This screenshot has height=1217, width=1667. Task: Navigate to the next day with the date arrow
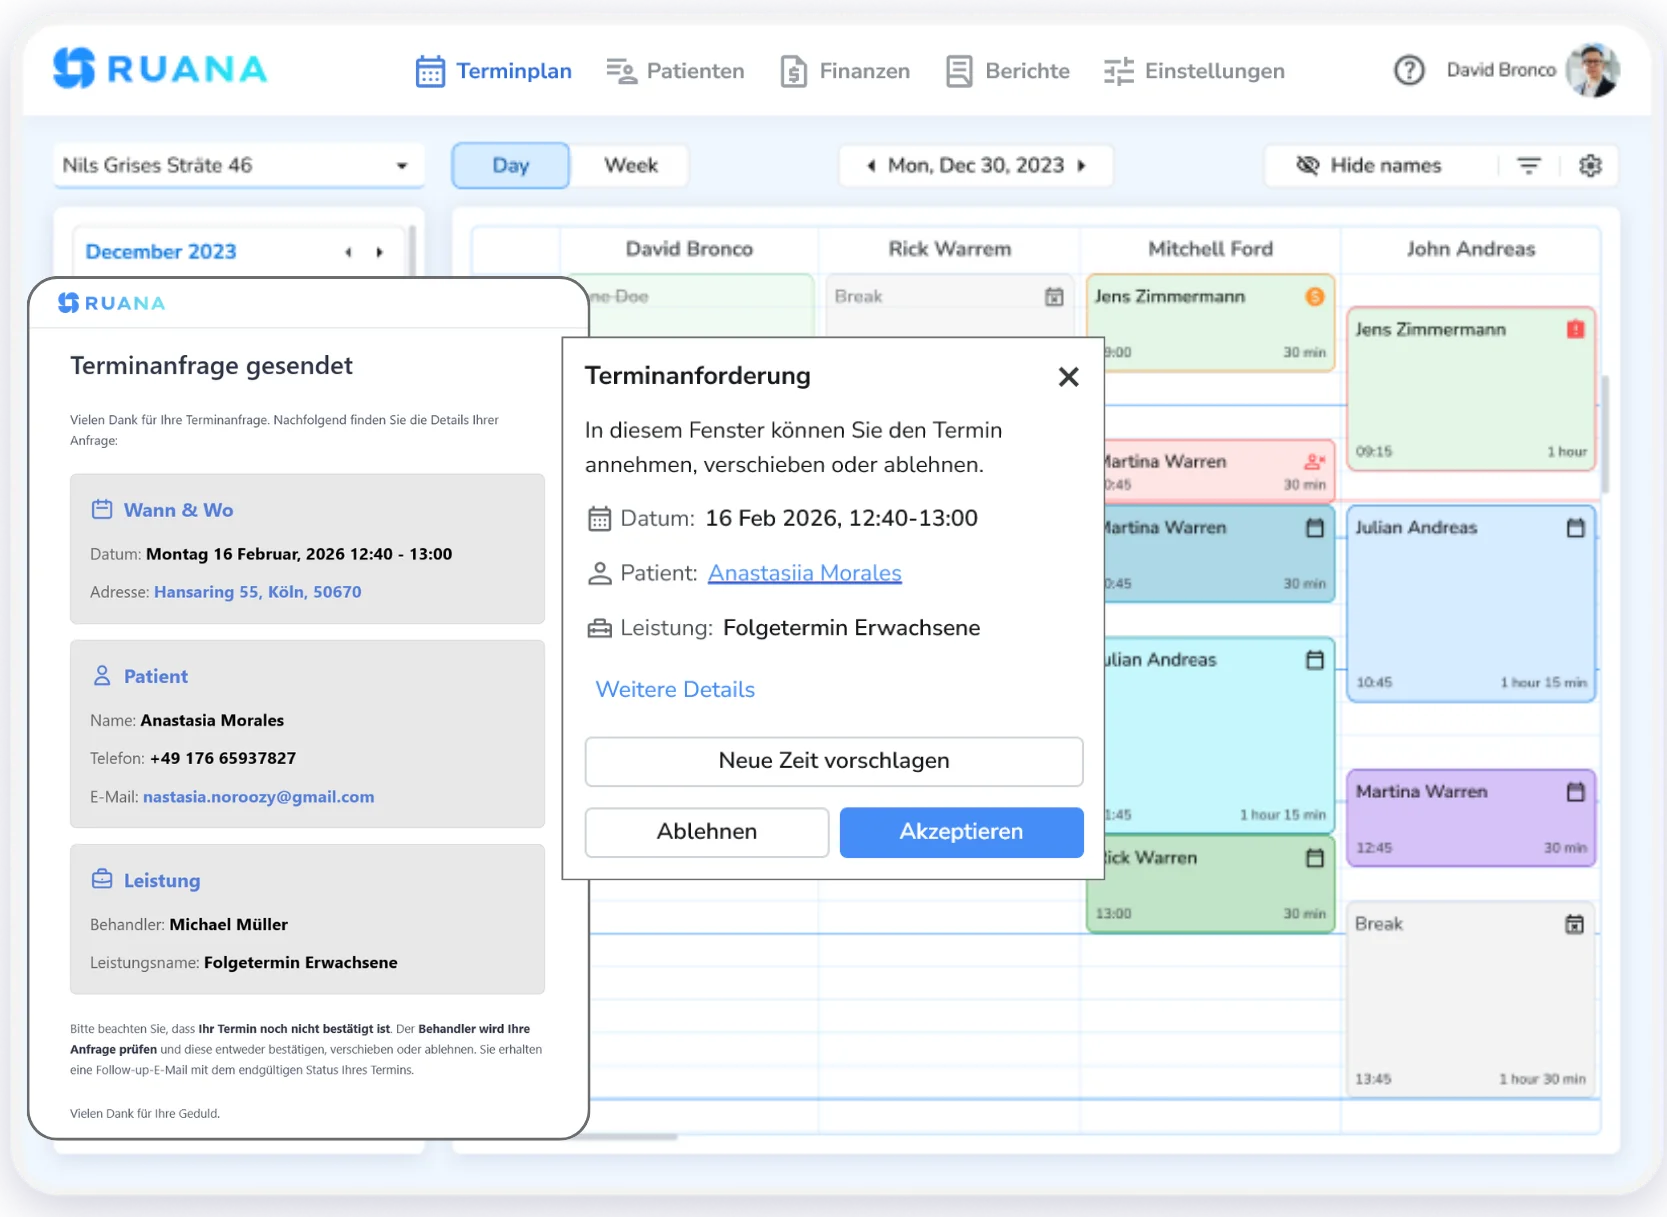coord(1081,165)
